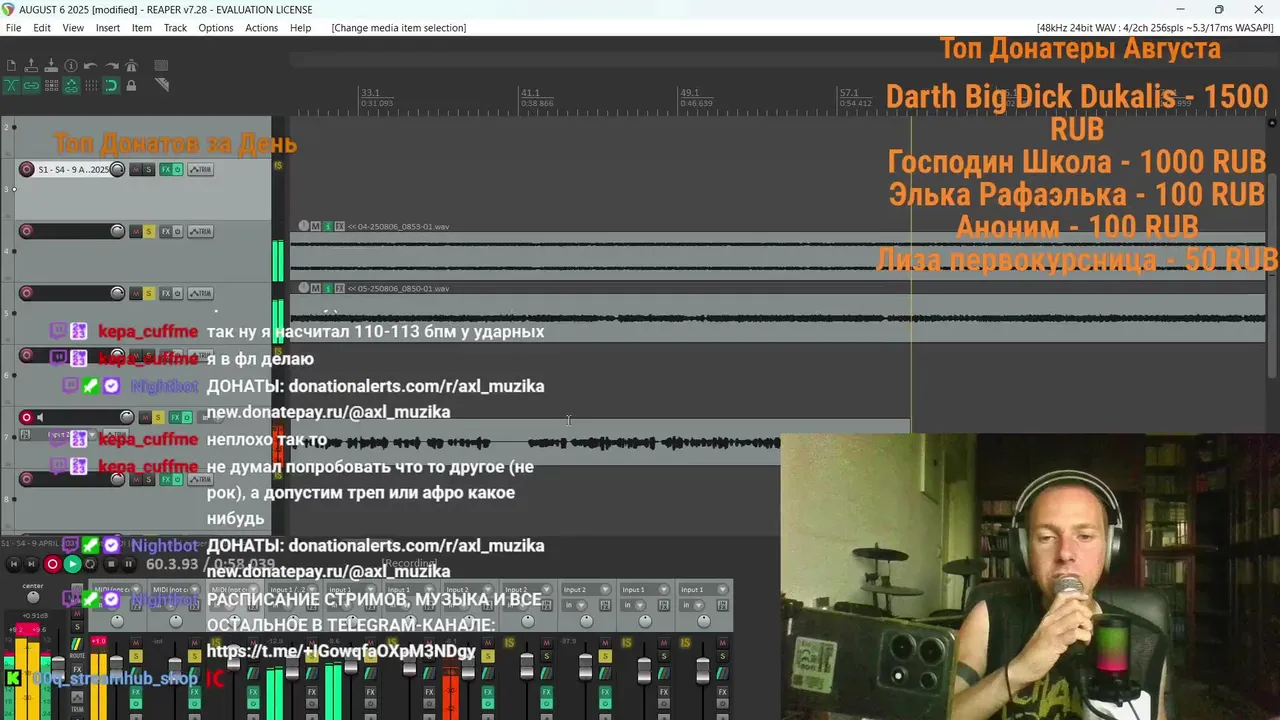
Task: Click Go to end transport button
Action: pos(32,564)
